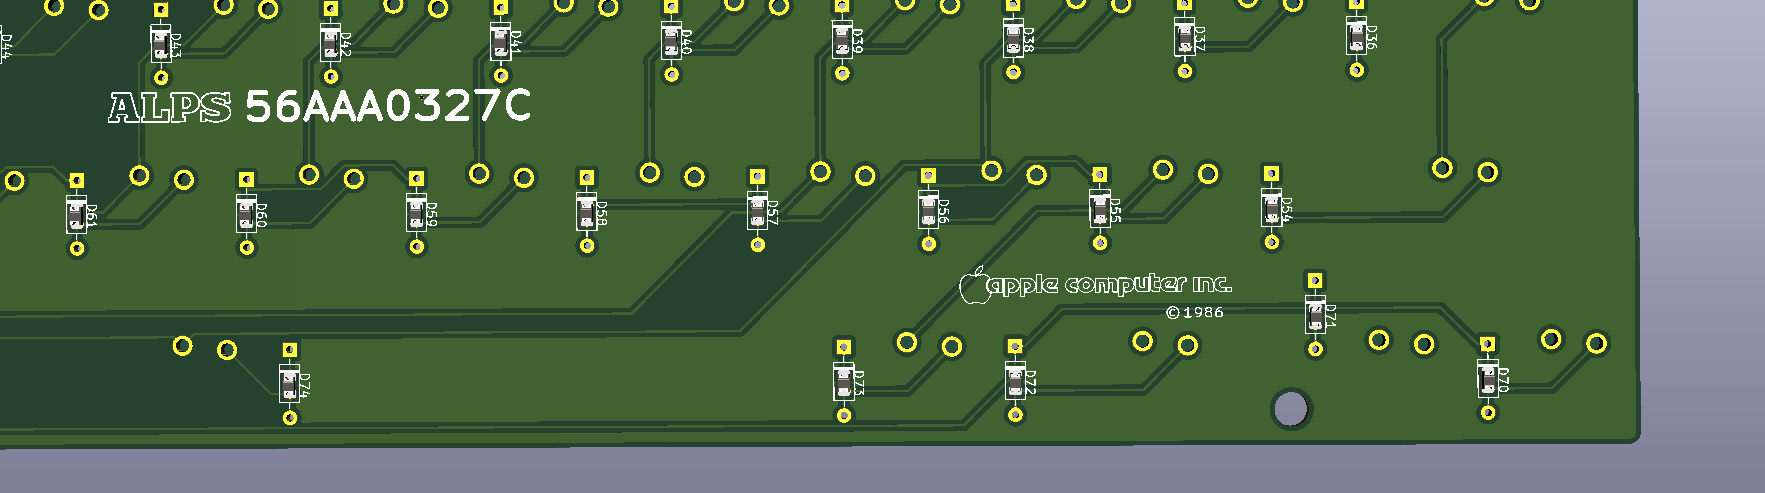Image resolution: width=1765 pixels, height=493 pixels.
Task: Select diode component D40
Action: pos(671,40)
